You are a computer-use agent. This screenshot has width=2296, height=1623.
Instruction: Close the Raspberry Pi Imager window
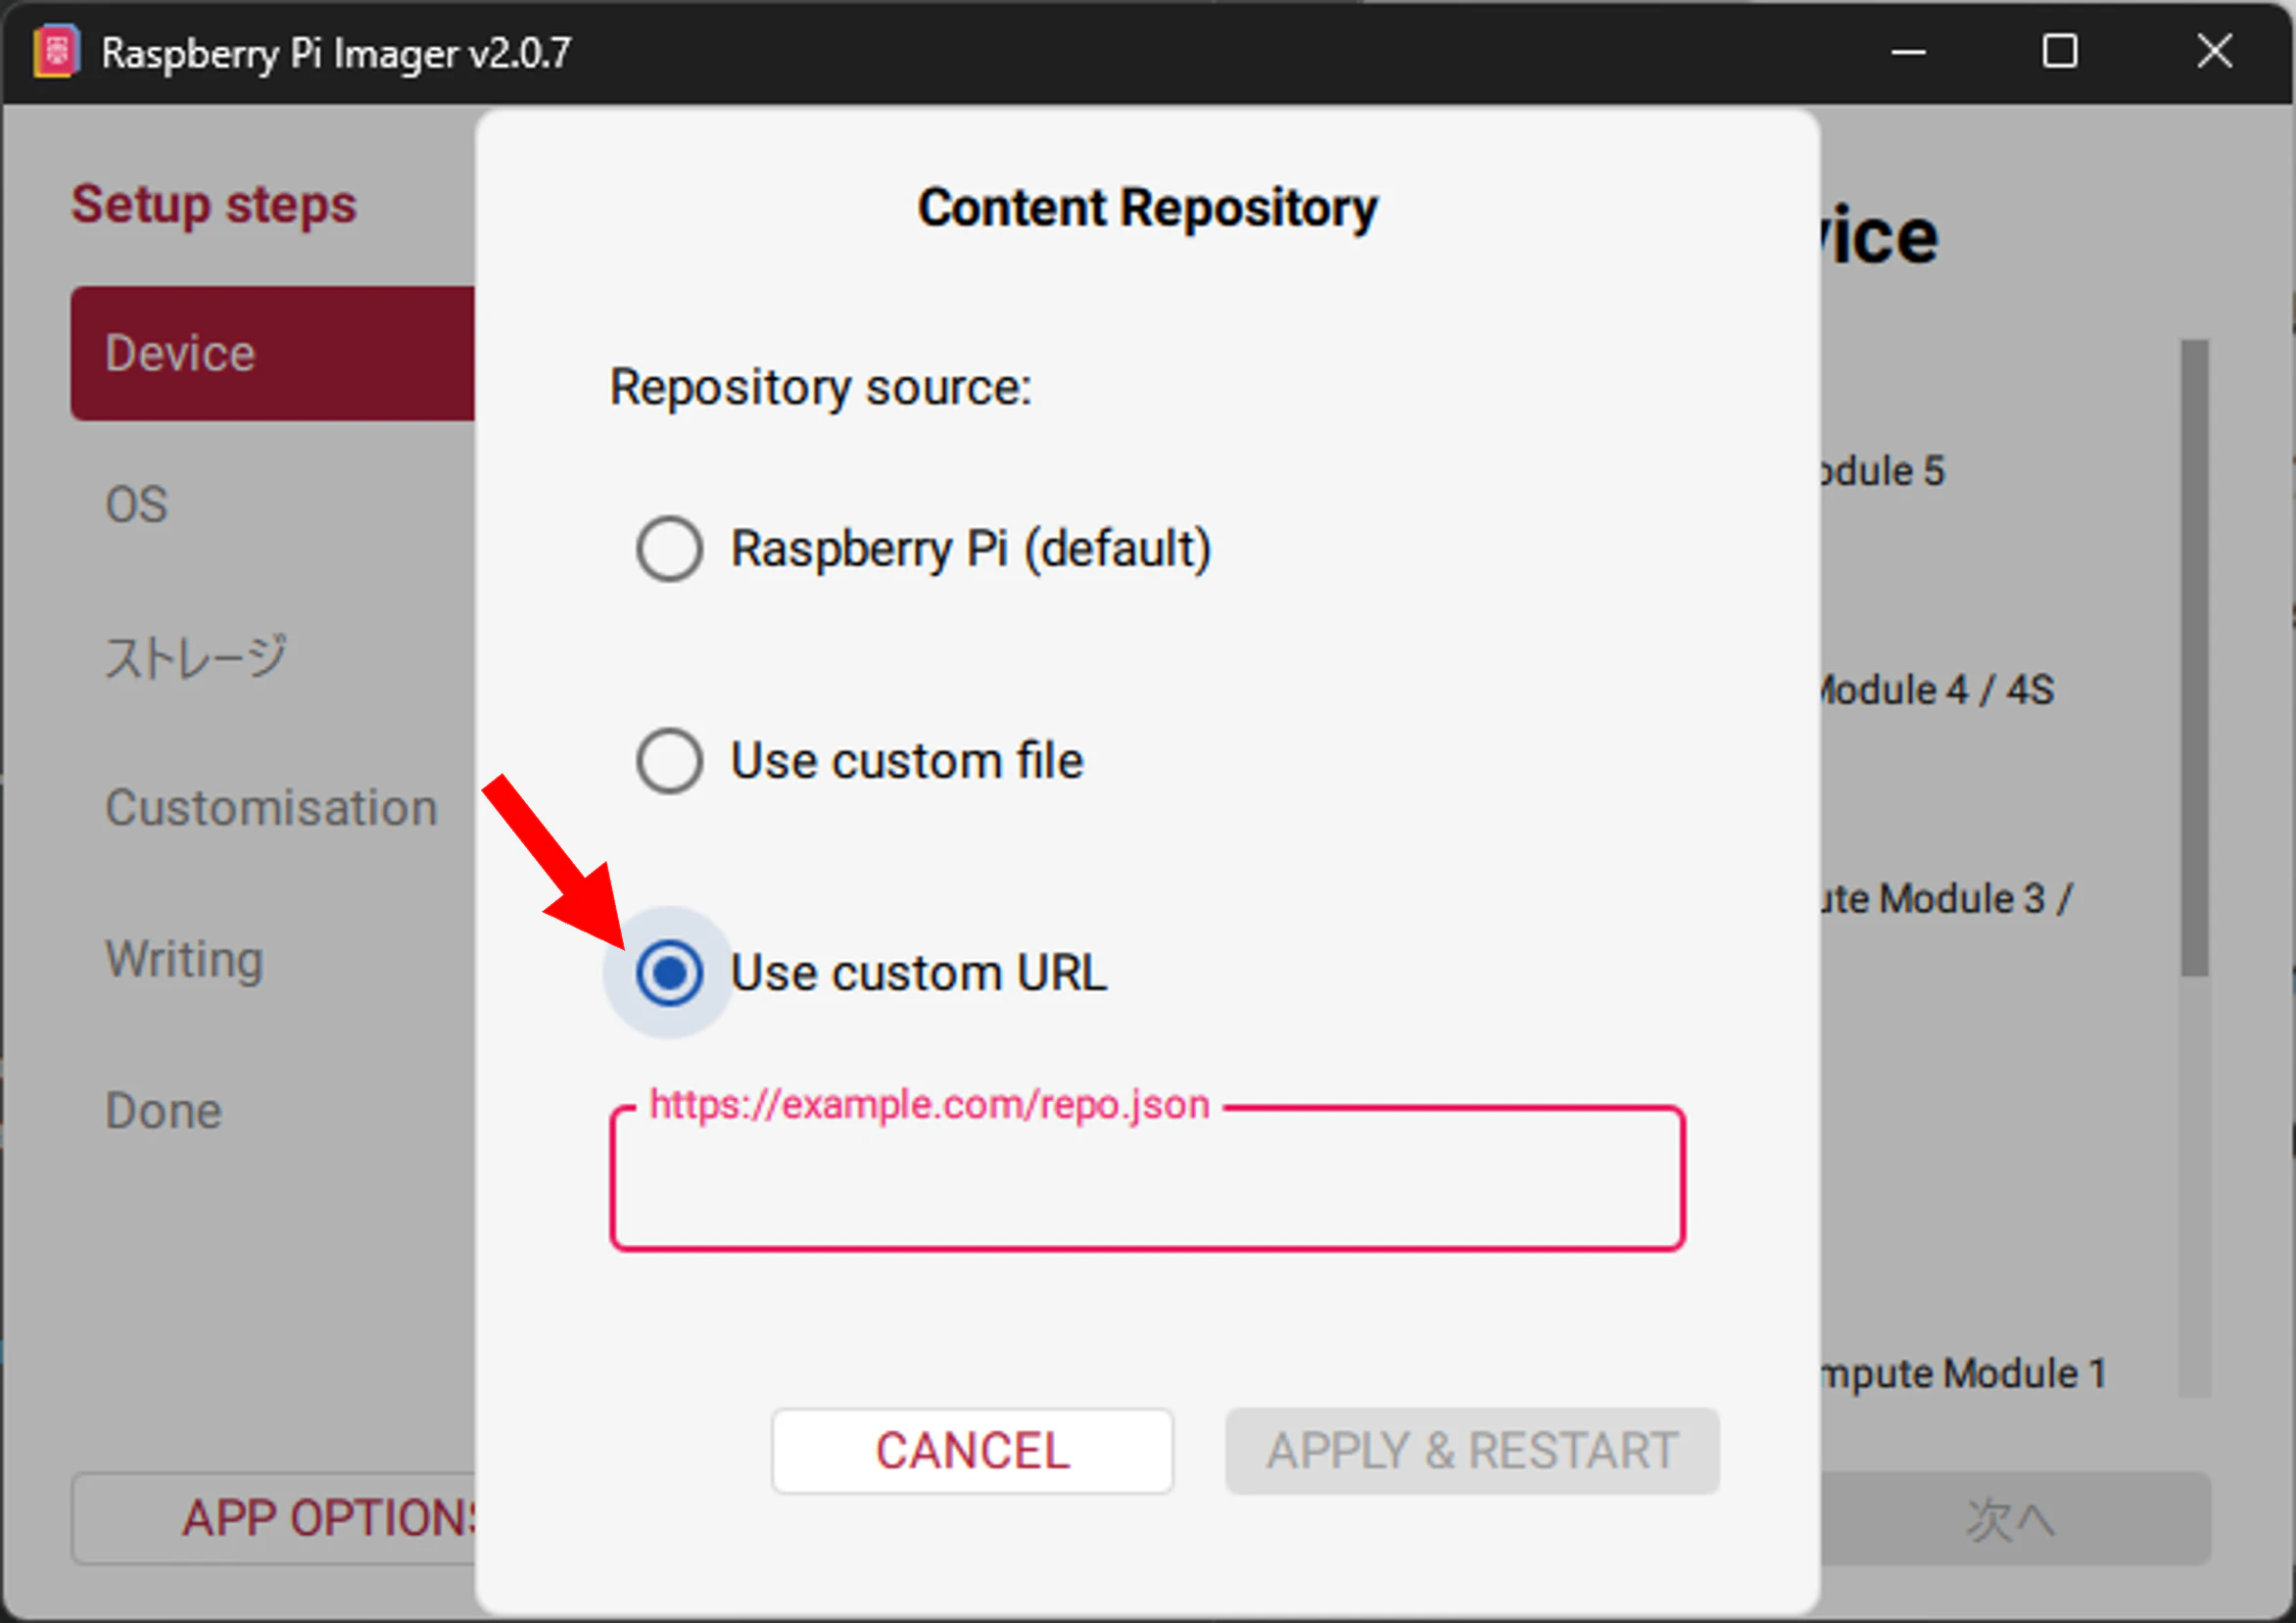pos(2214,51)
